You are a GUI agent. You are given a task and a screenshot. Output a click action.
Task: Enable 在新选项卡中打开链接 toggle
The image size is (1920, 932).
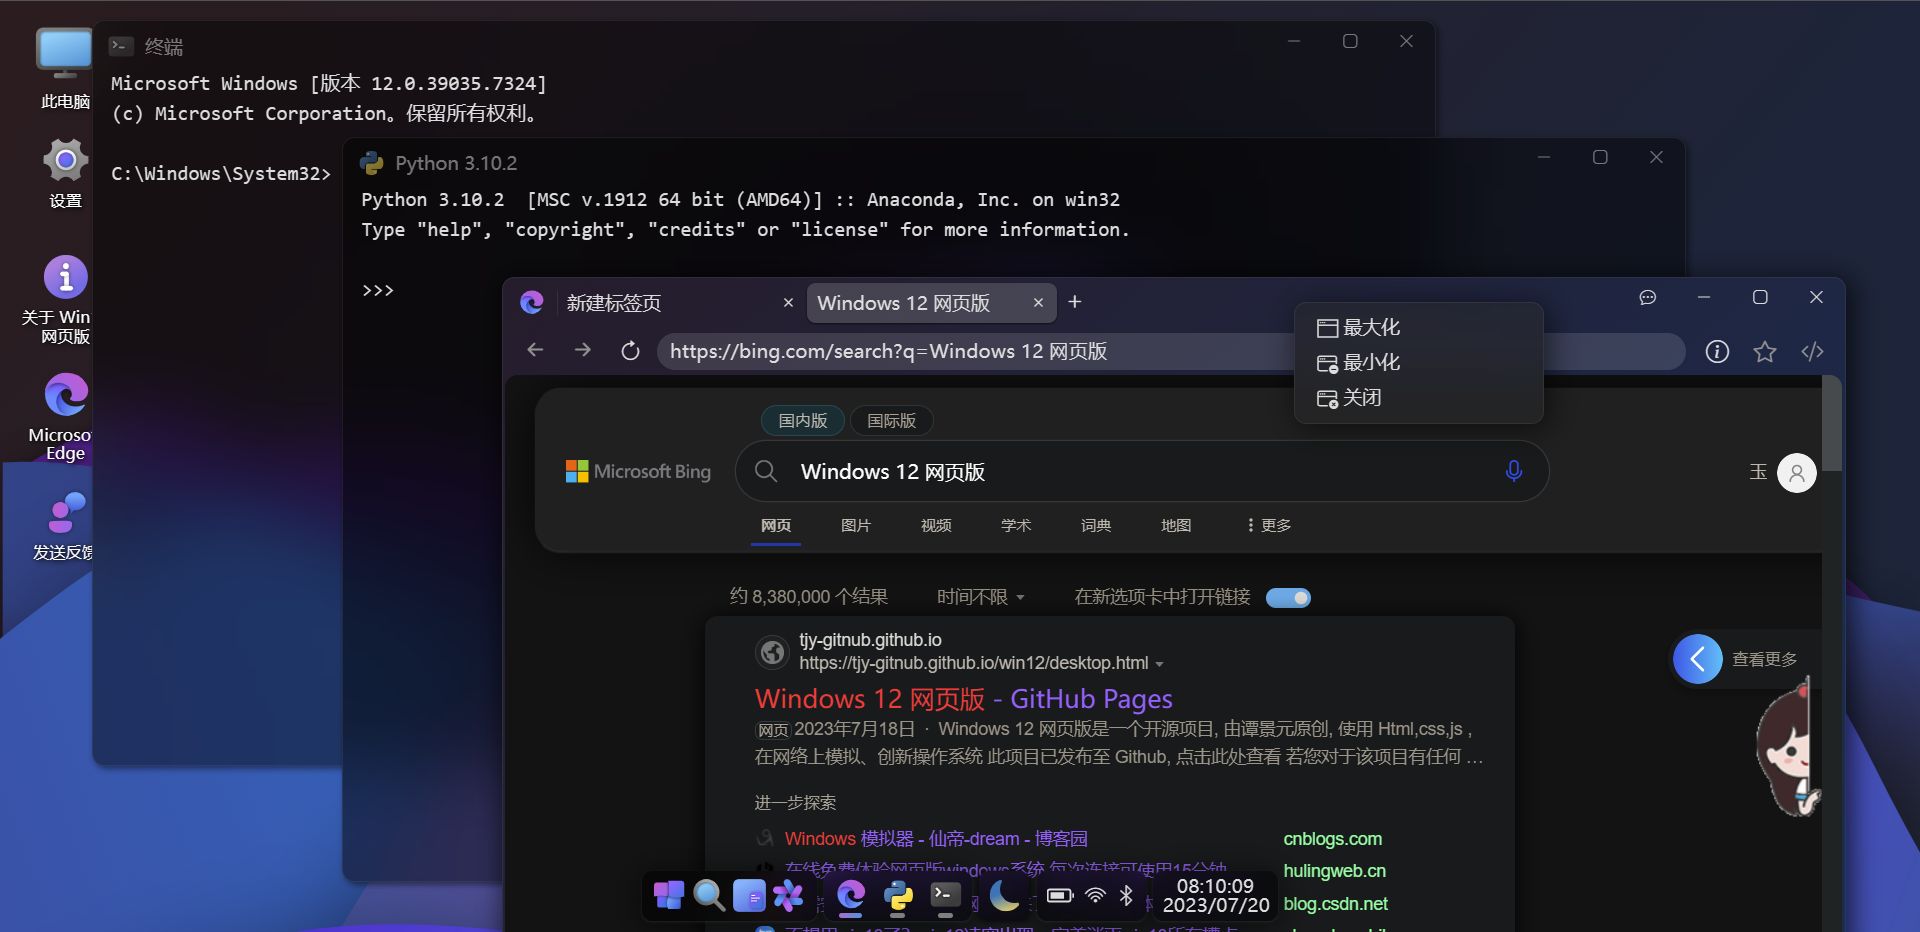[1288, 597]
